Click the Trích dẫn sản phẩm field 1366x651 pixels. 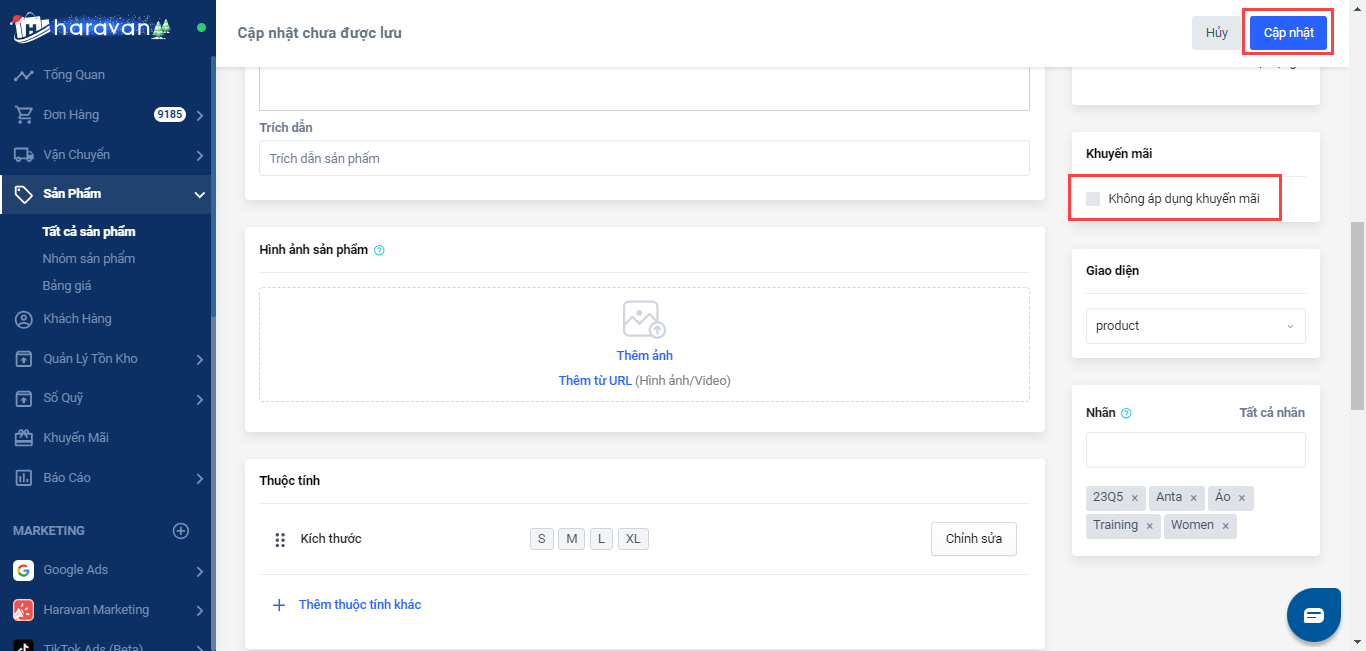pyautogui.click(x=644, y=158)
